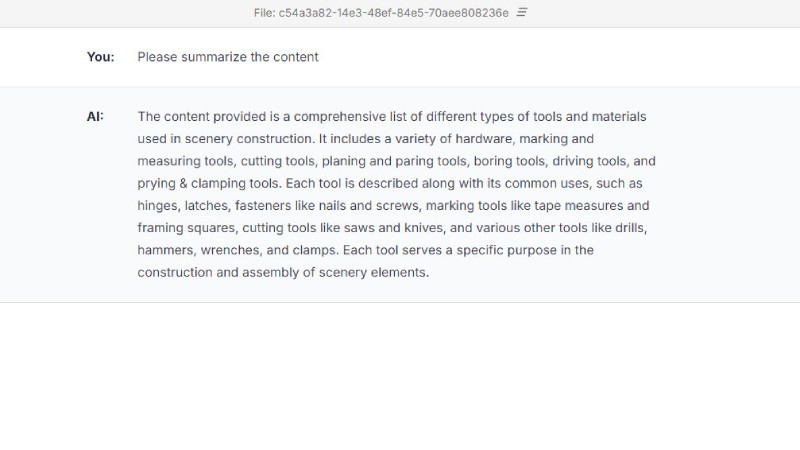Click the word "hinges" in the summary
800x450 pixels.
159,206
